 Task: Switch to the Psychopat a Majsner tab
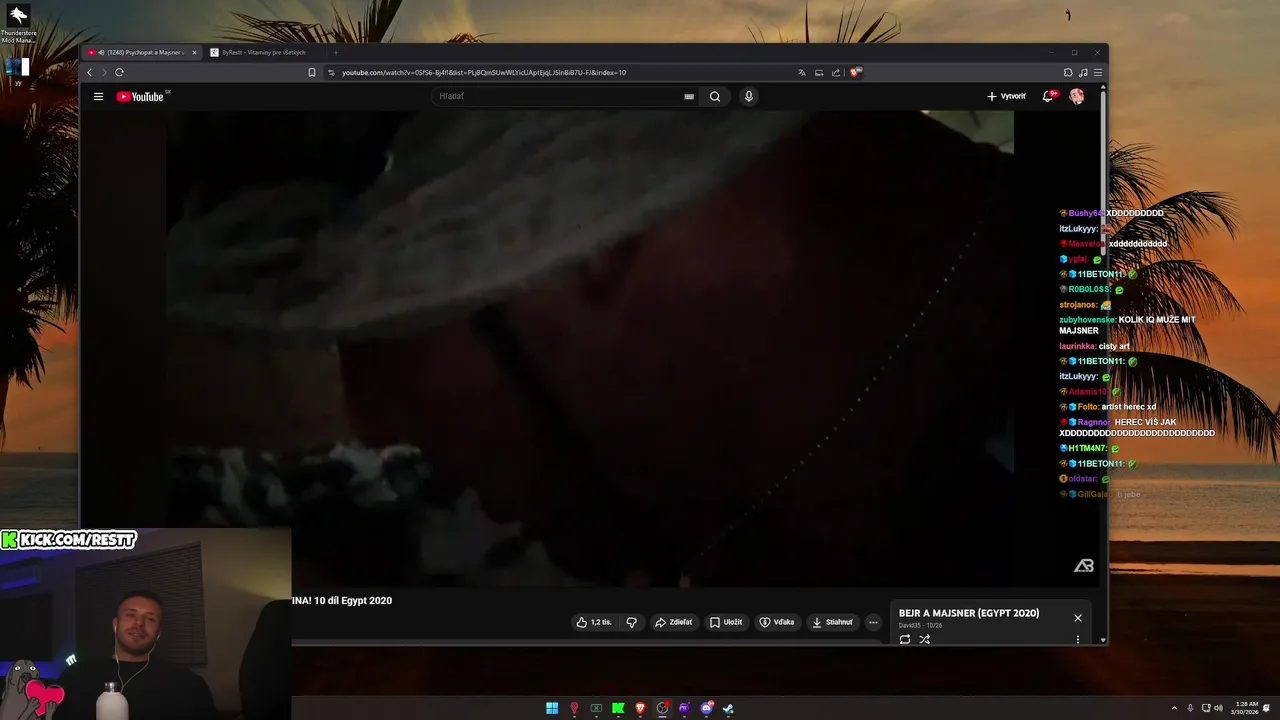pos(142,52)
